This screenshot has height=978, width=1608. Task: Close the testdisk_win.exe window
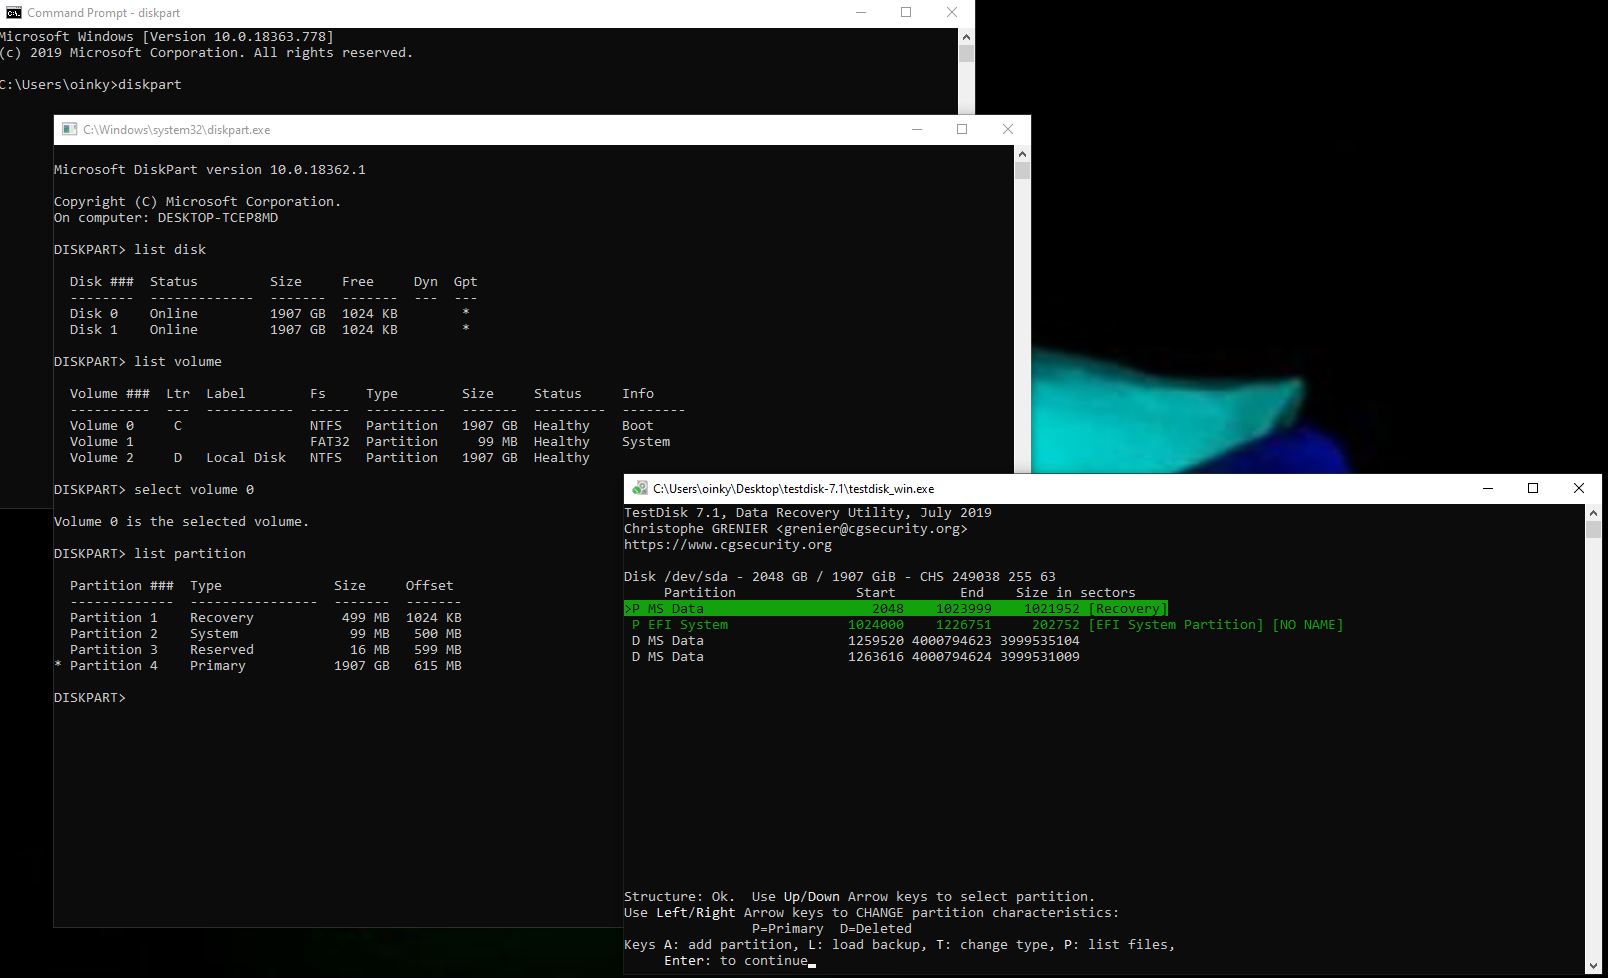(1579, 489)
